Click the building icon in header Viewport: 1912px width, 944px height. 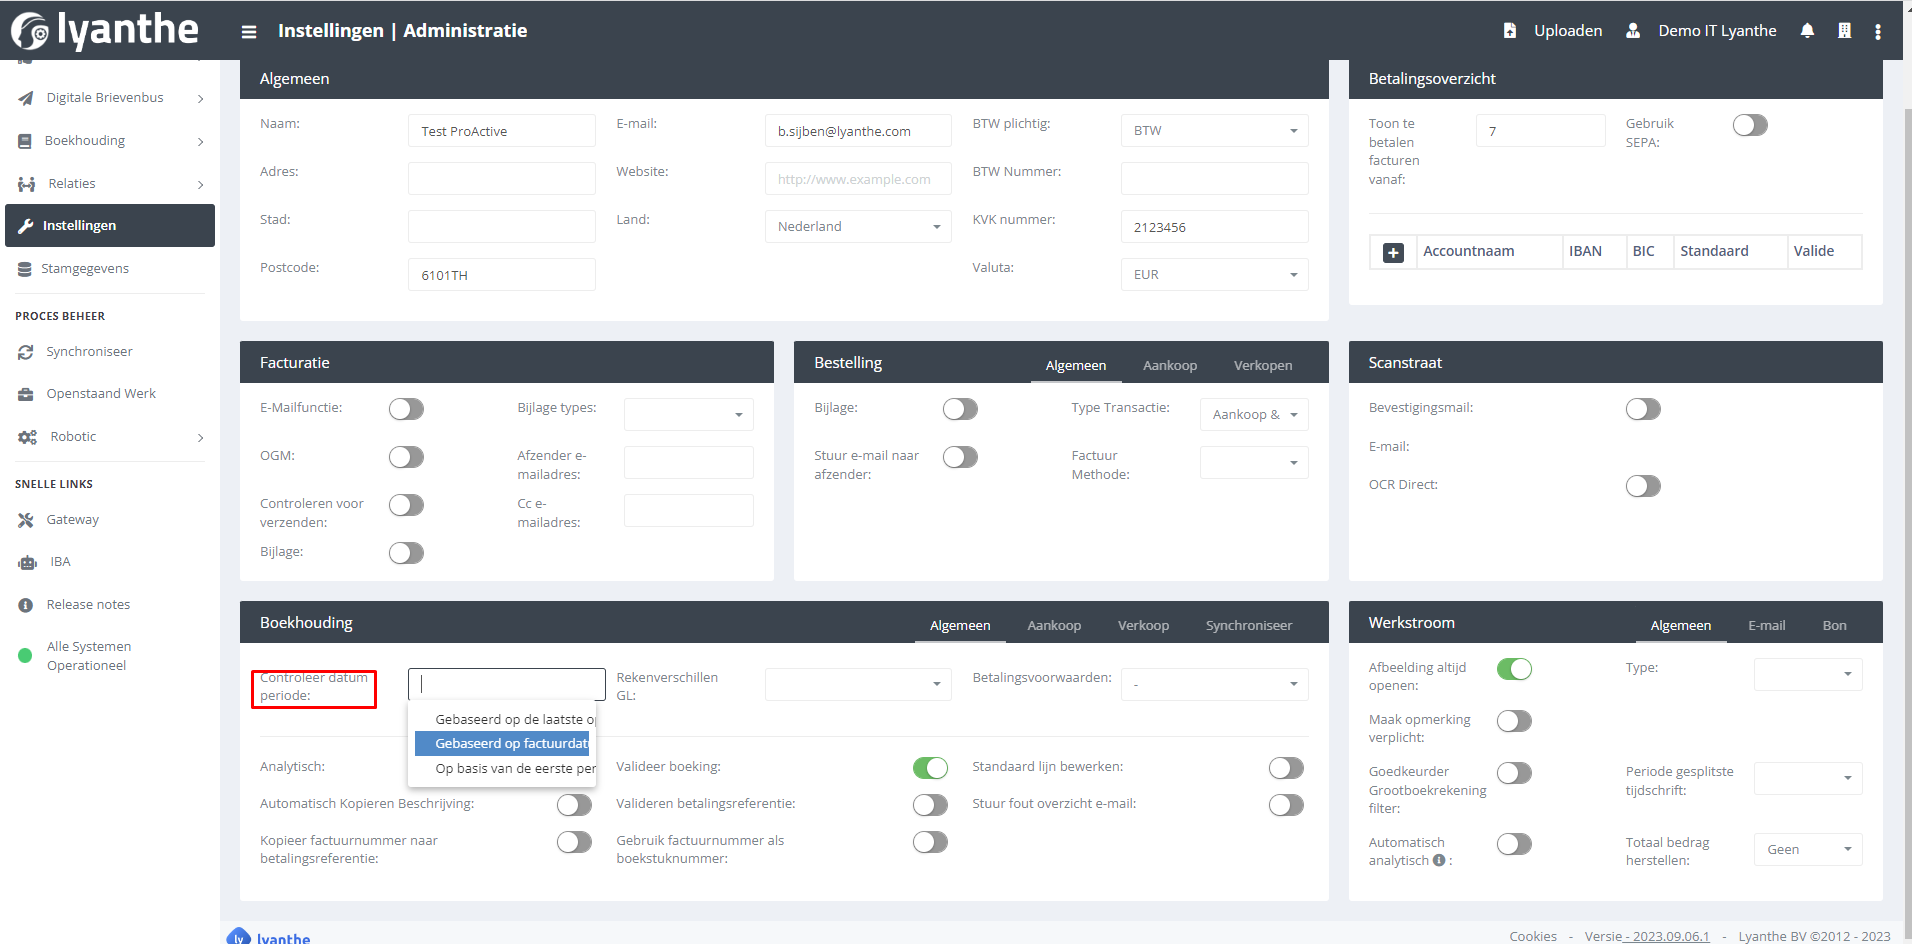1844,31
